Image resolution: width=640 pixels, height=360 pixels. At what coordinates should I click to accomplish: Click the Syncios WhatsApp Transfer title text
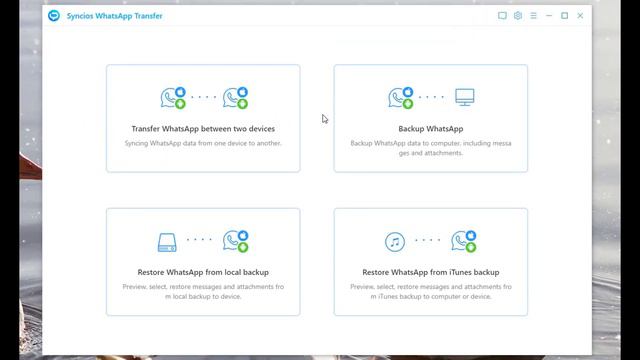(114, 16)
